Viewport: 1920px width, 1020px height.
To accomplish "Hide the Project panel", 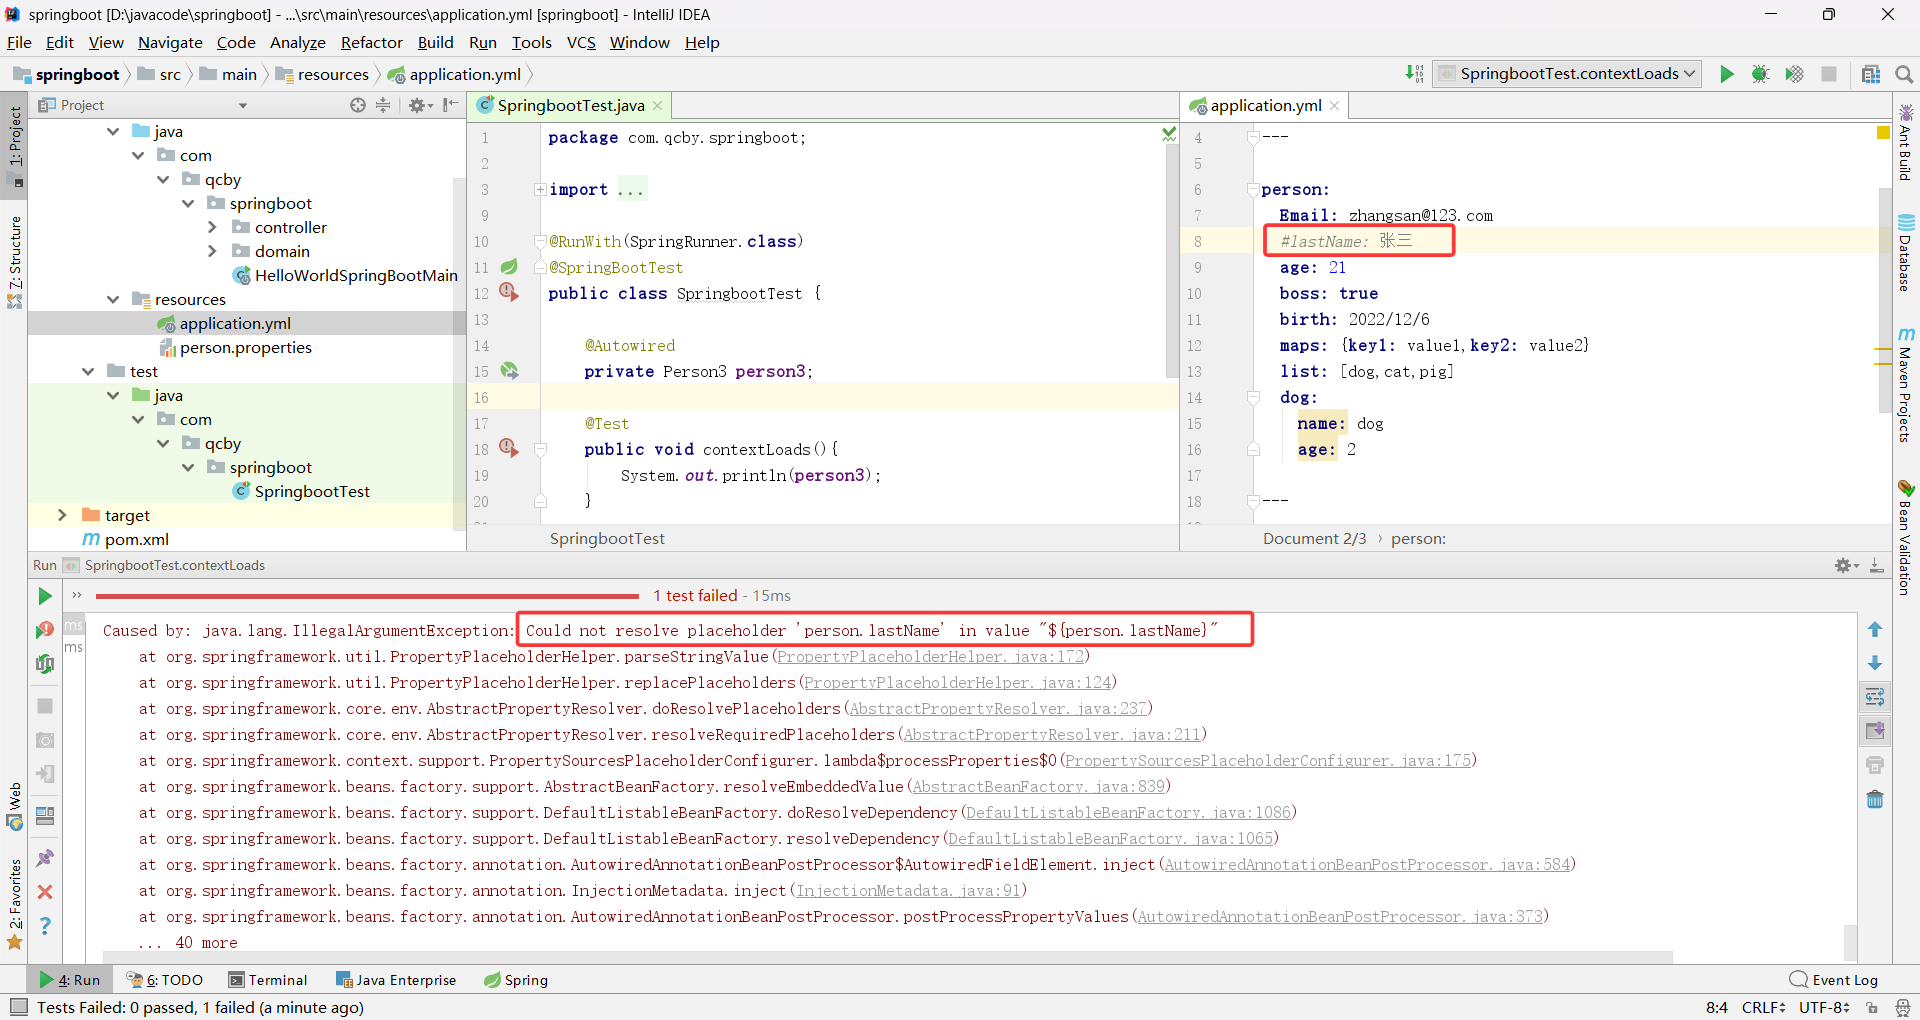I will [451, 105].
